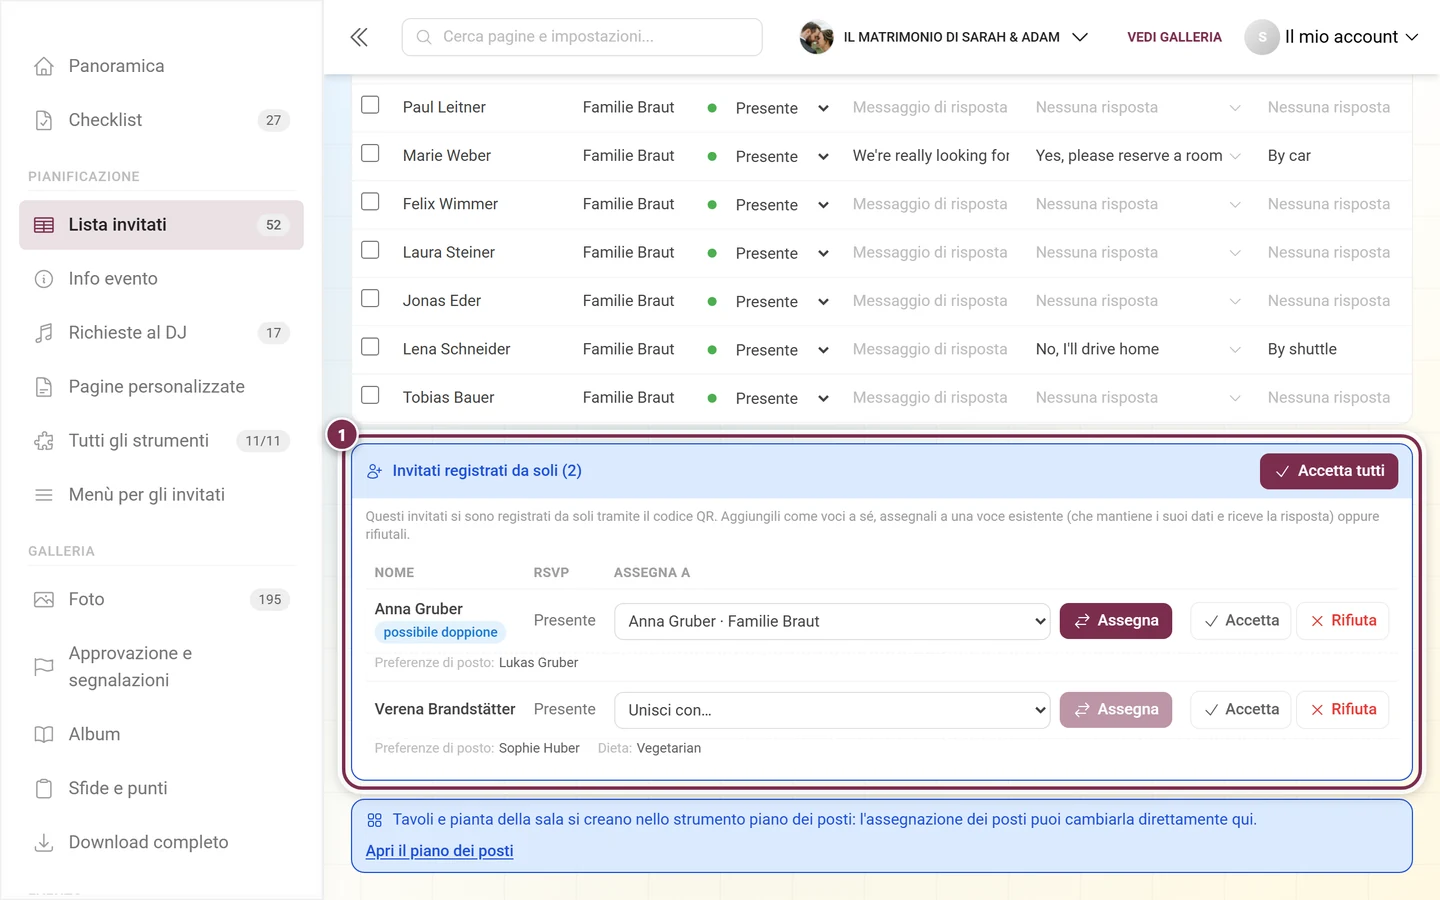
Task: Check the box next to Laura Steiner
Action: (370, 250)
